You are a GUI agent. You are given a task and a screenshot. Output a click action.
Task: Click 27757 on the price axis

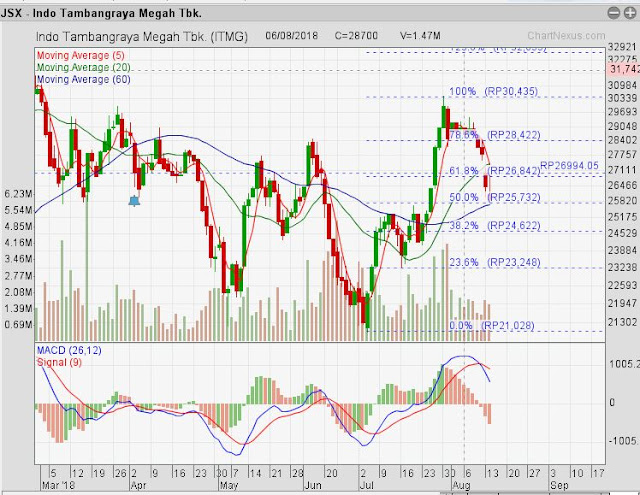622,155
